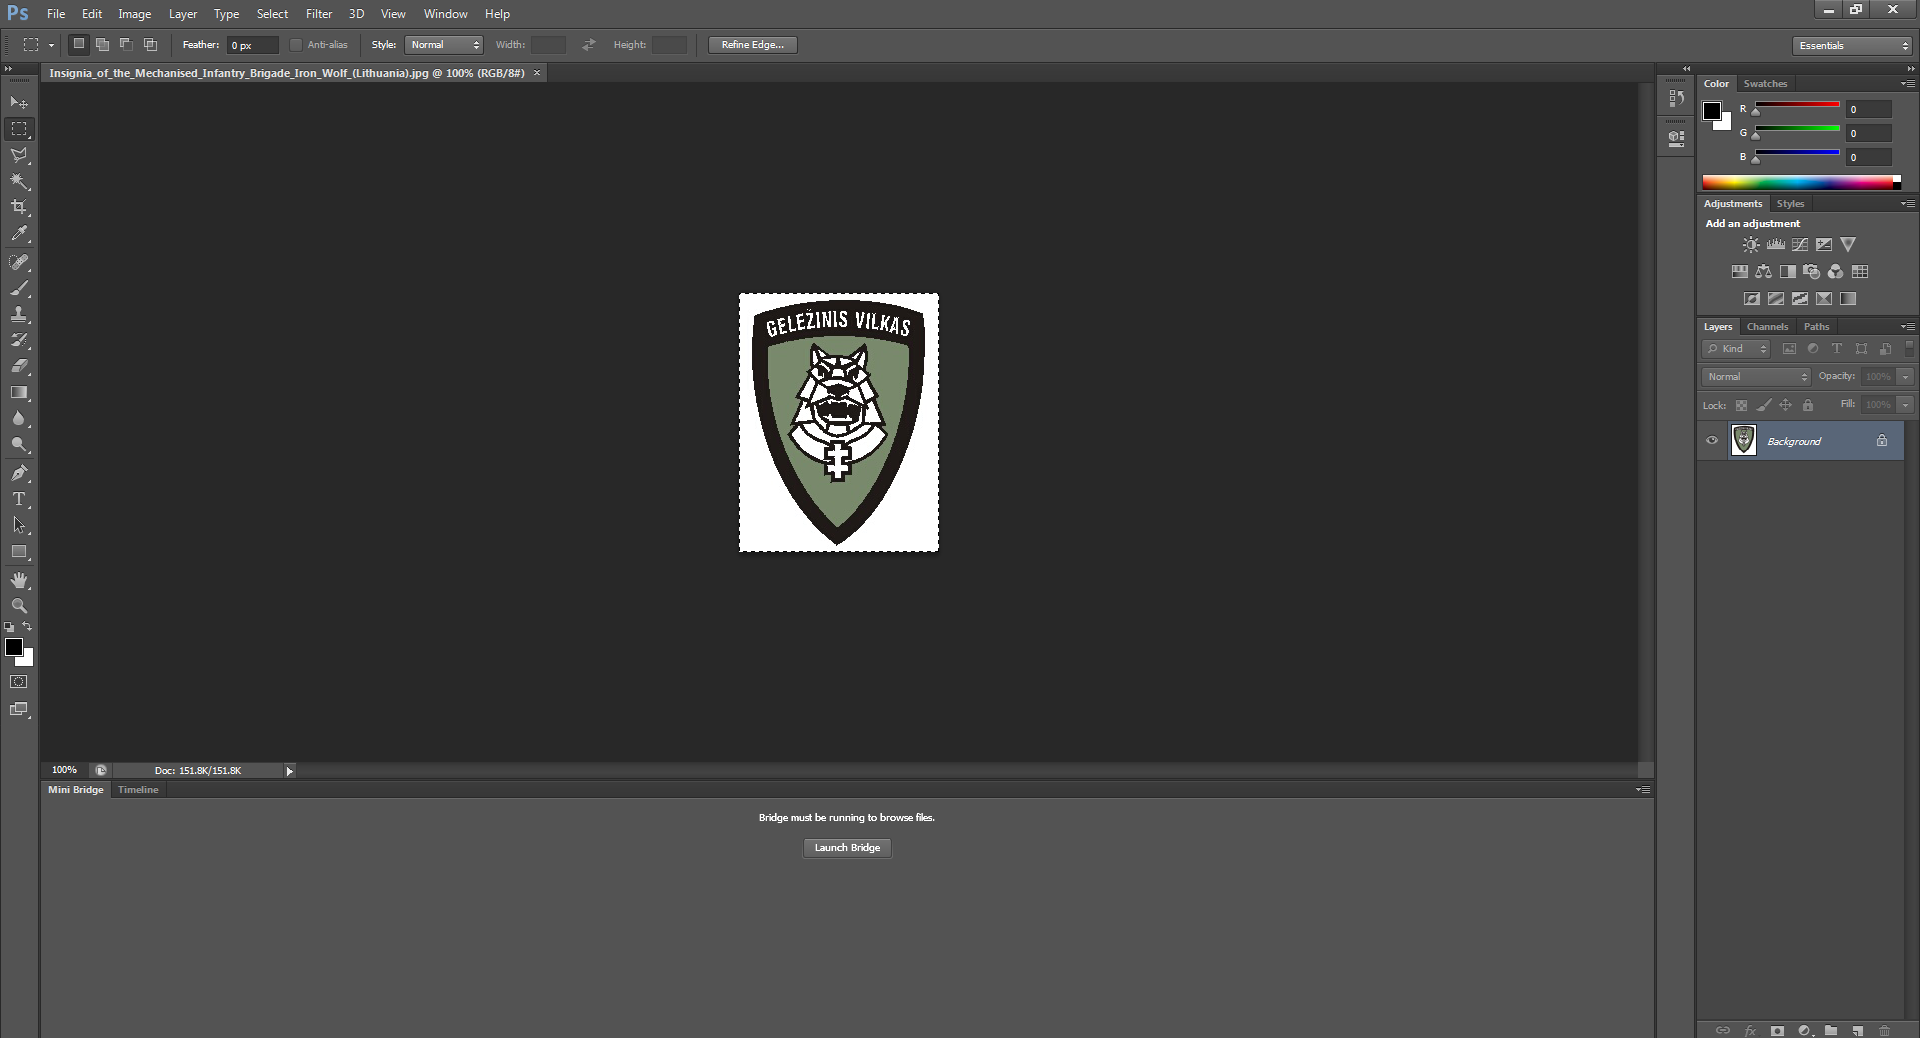The width and height of the screenshot is (1920, 1038).
Task: Add a Levels adjustment
Action: tap(1776, 245)
